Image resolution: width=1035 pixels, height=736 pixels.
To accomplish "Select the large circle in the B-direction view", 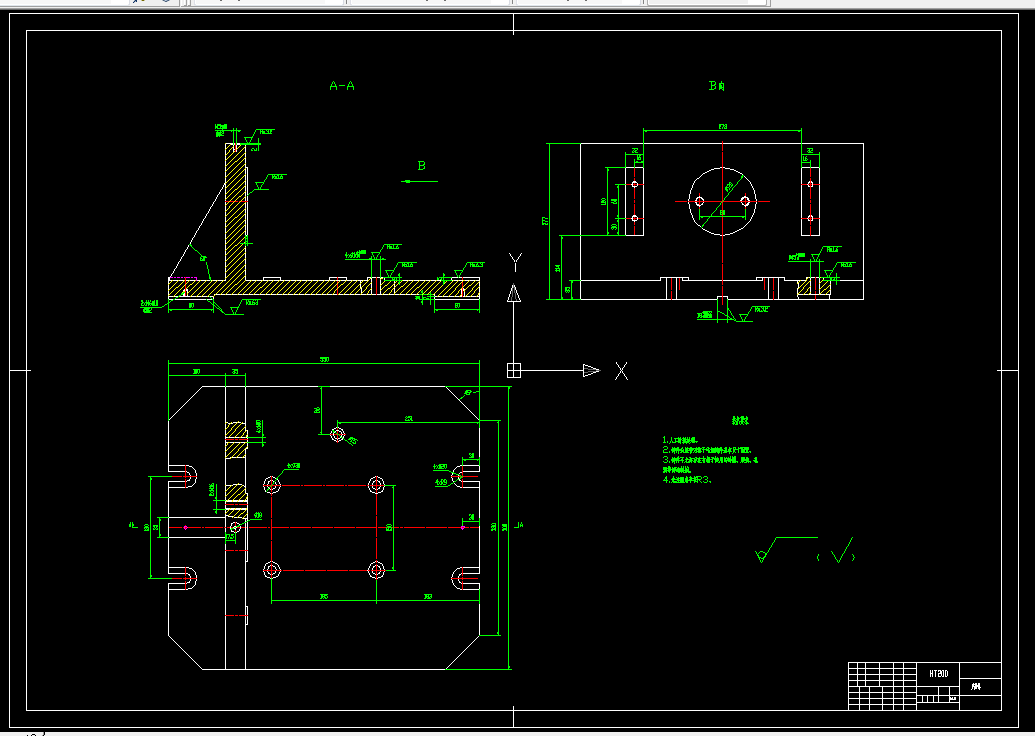I will [x=723, y=201].
